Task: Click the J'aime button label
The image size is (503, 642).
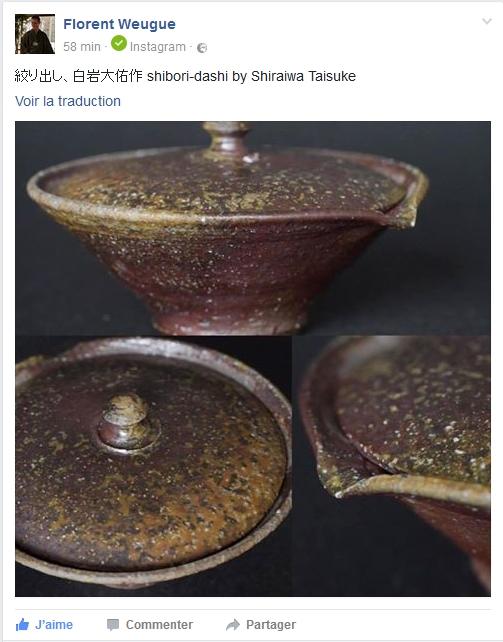Action: tap(54, 625)
